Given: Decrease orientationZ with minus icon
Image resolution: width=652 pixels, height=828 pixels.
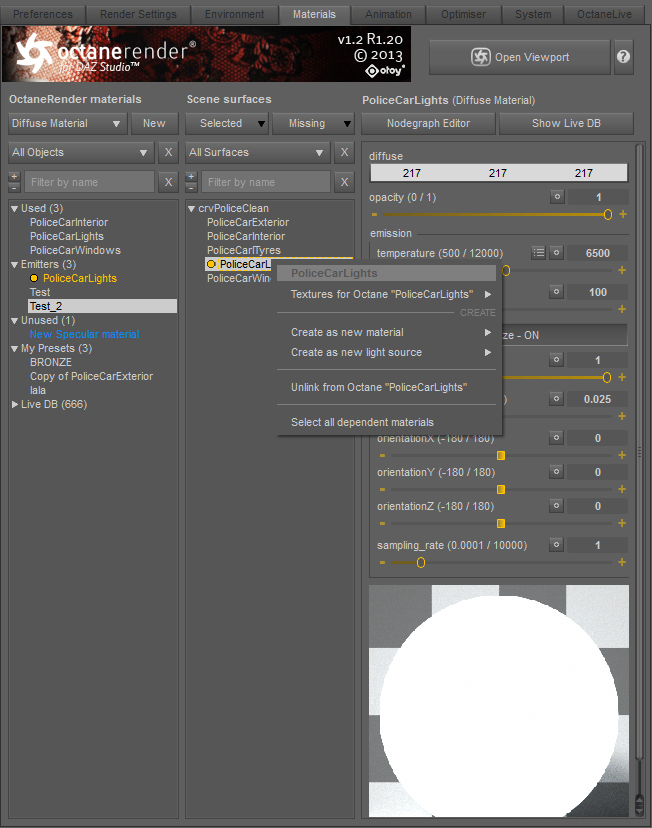Looking at the screenshot, I should pos(382,523).
